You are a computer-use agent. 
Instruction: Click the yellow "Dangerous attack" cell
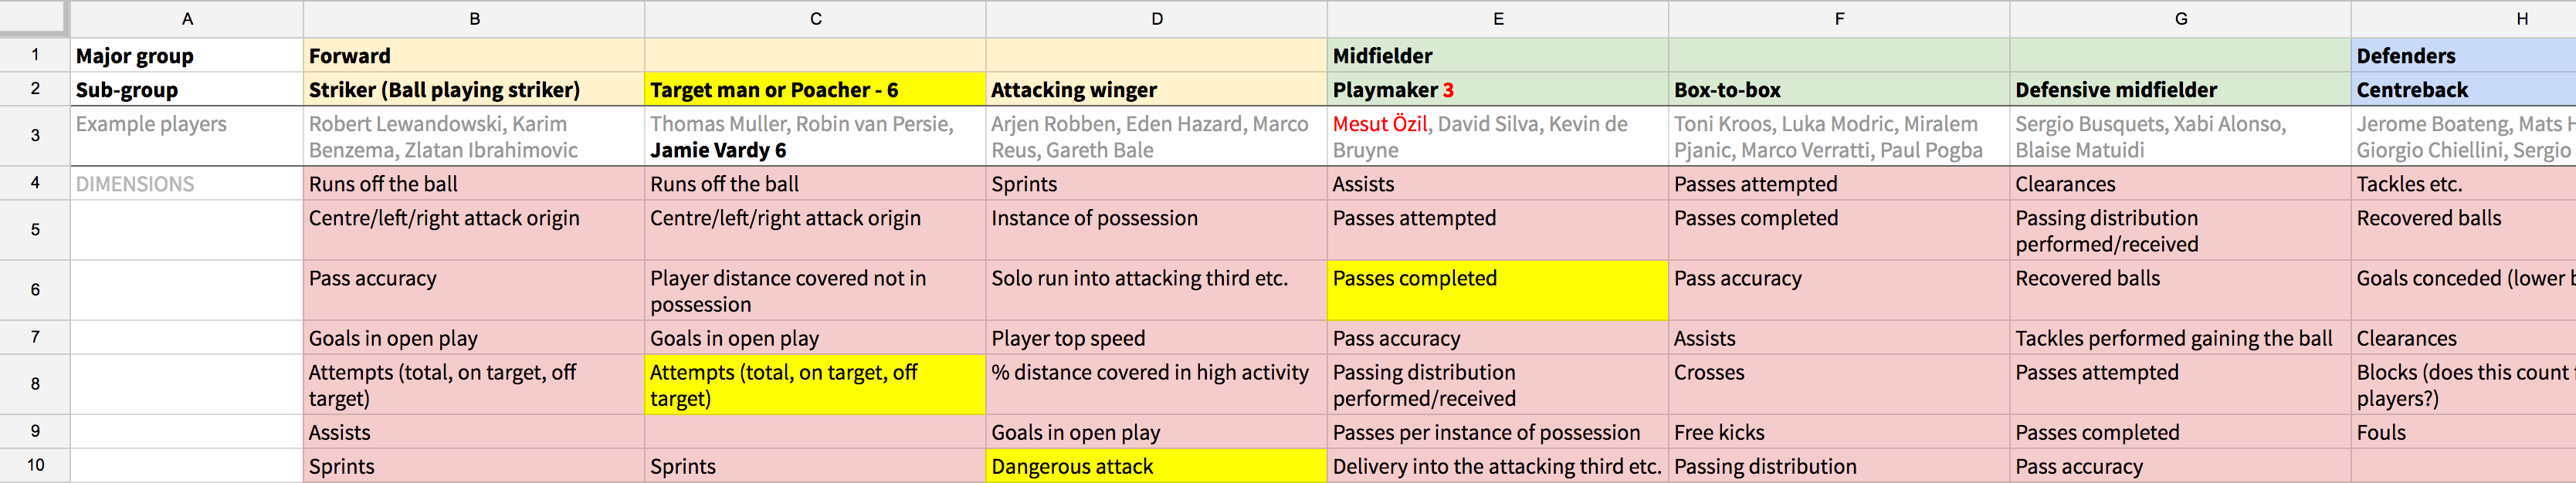(x=1156, y=466)
